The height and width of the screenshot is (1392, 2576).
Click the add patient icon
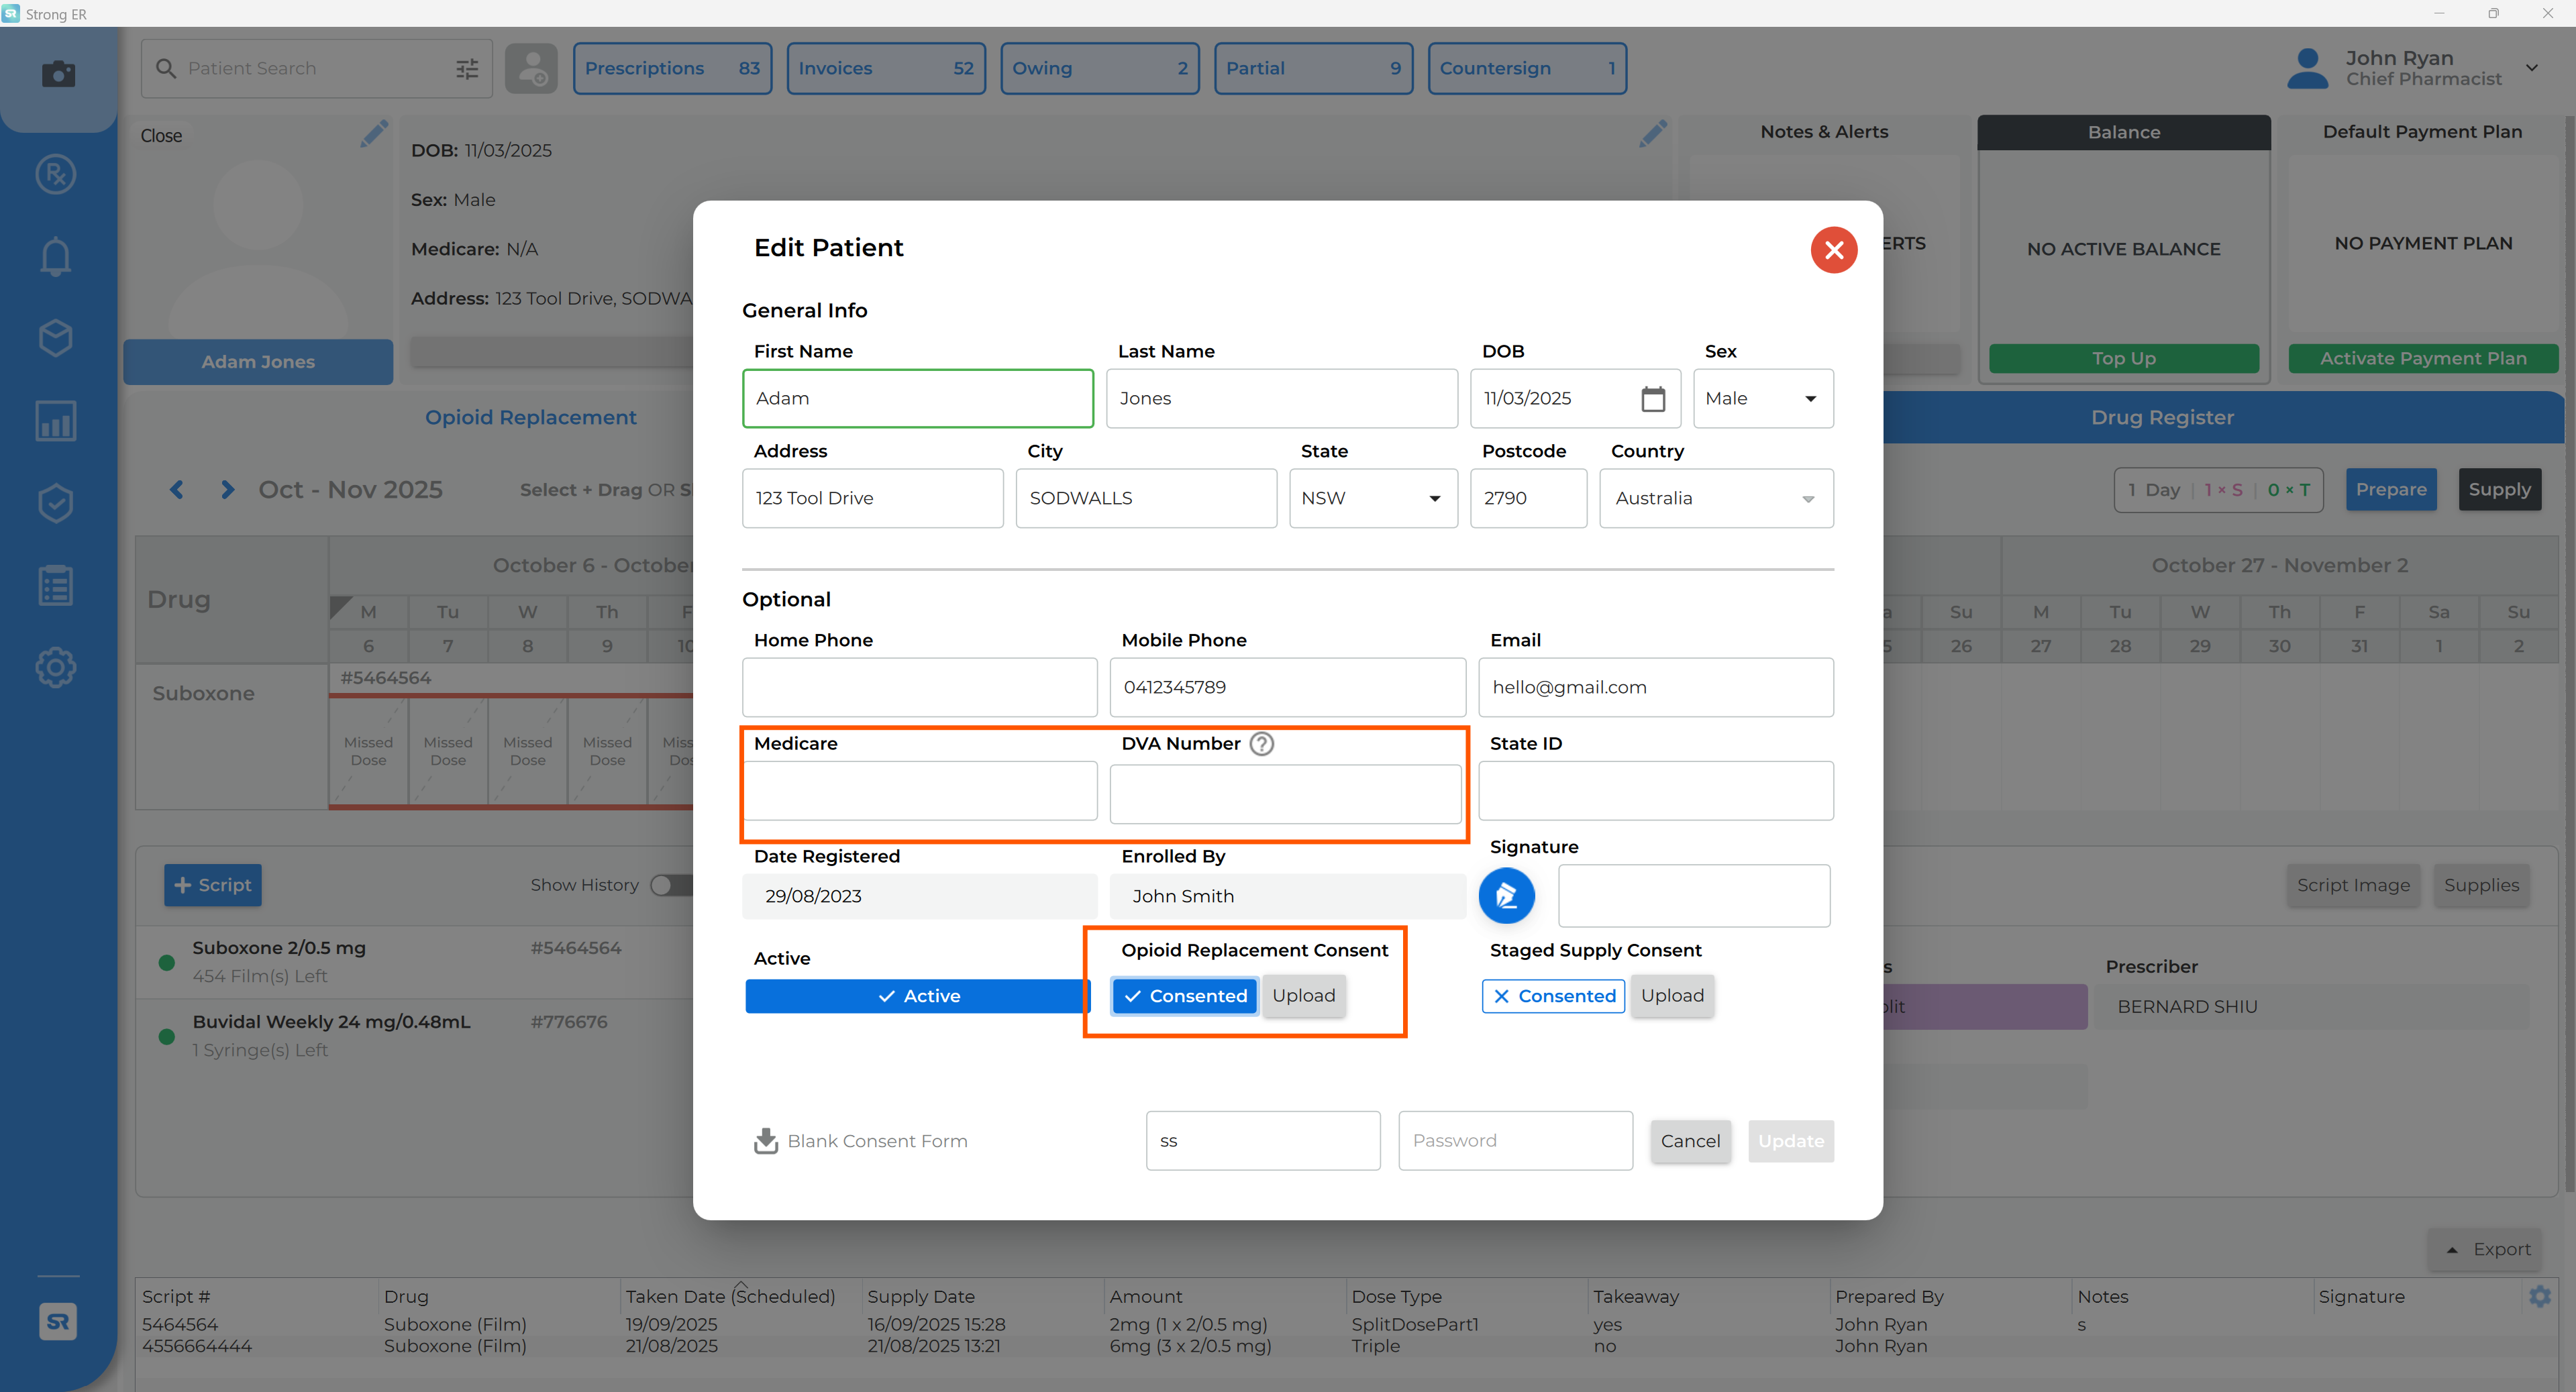point(531,69)
